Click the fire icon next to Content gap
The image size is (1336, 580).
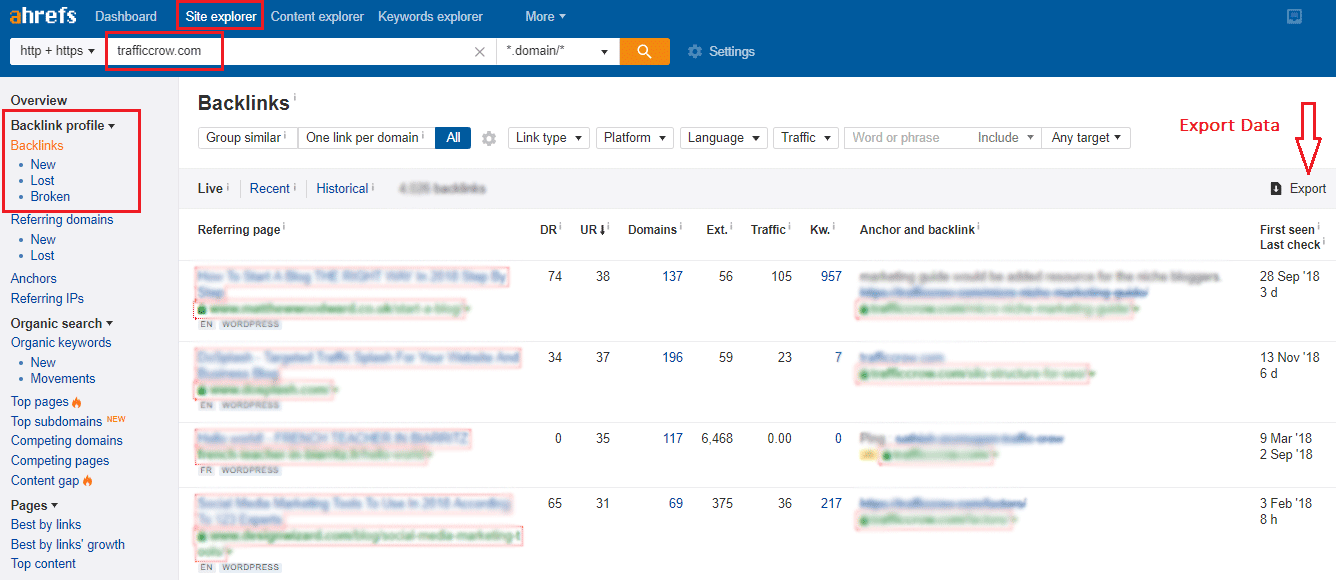[87, 481]
